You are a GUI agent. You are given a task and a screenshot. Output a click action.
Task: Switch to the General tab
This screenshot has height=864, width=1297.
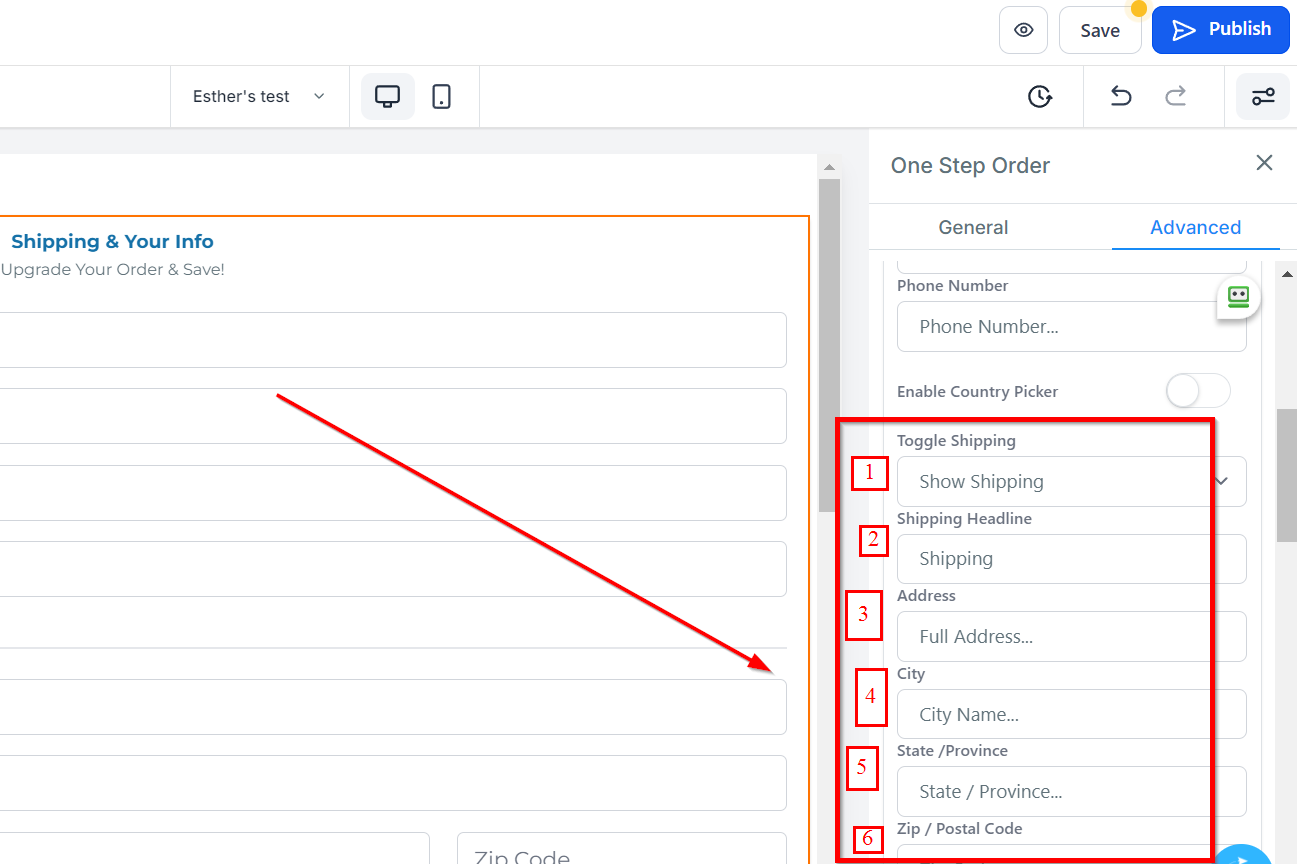pos(973,227)
